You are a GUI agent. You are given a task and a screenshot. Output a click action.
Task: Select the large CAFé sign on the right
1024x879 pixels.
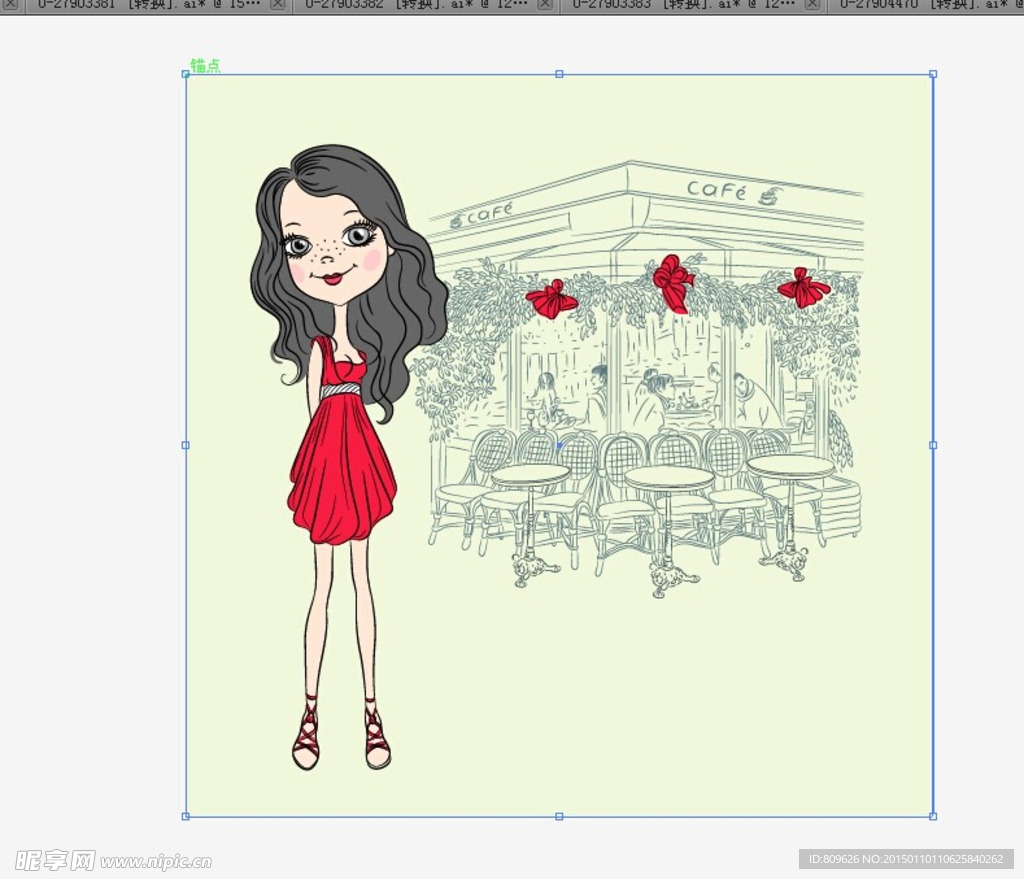click(x=716, y=189)
